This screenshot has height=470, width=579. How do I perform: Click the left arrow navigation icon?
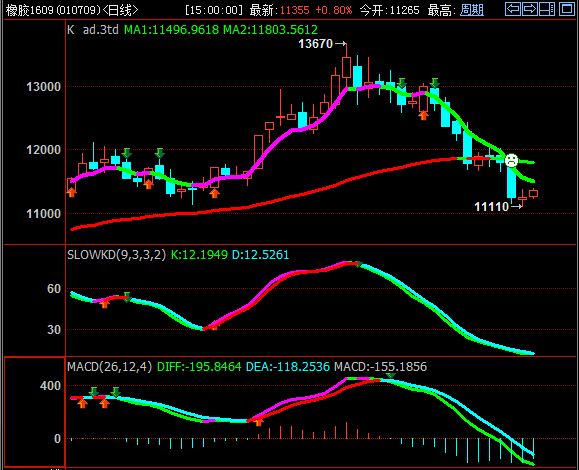tap(513, 9)
